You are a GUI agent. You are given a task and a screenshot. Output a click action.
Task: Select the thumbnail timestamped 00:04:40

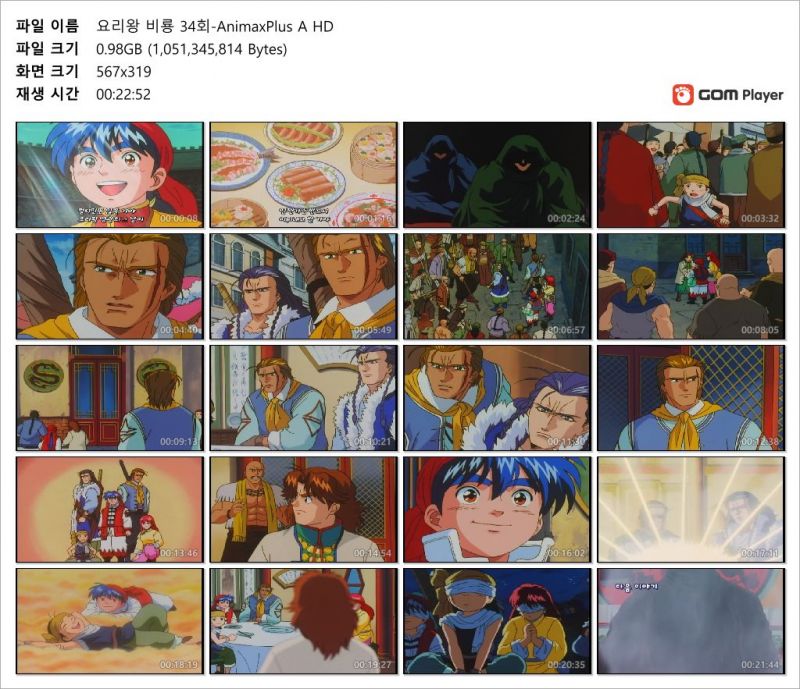(110, 286)
